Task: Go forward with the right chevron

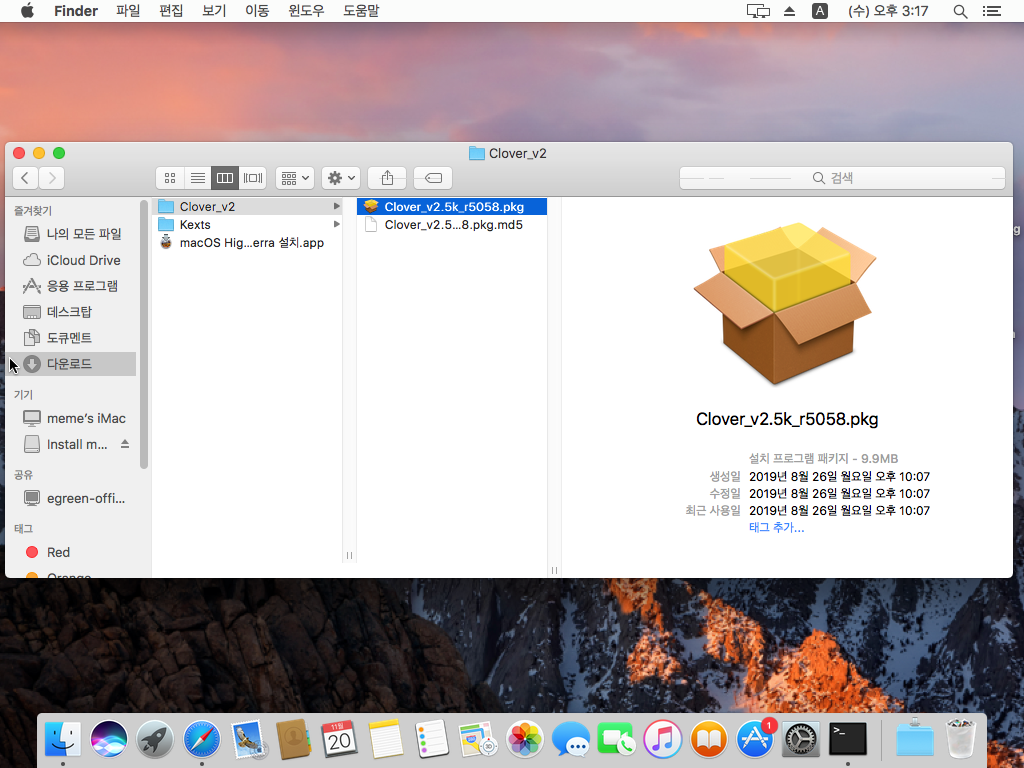Action: pos(52,178)
